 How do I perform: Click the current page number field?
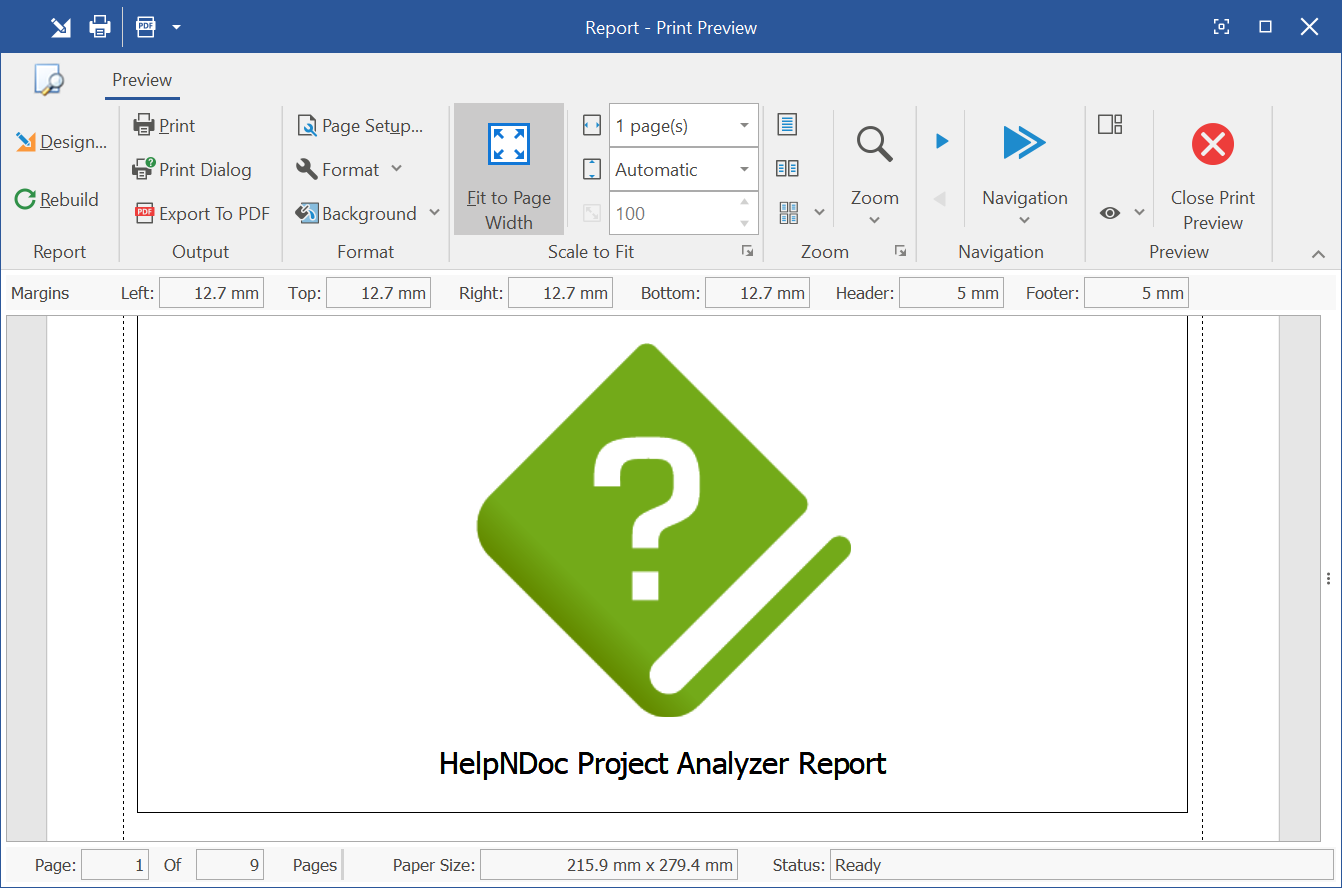click(115, 865)
